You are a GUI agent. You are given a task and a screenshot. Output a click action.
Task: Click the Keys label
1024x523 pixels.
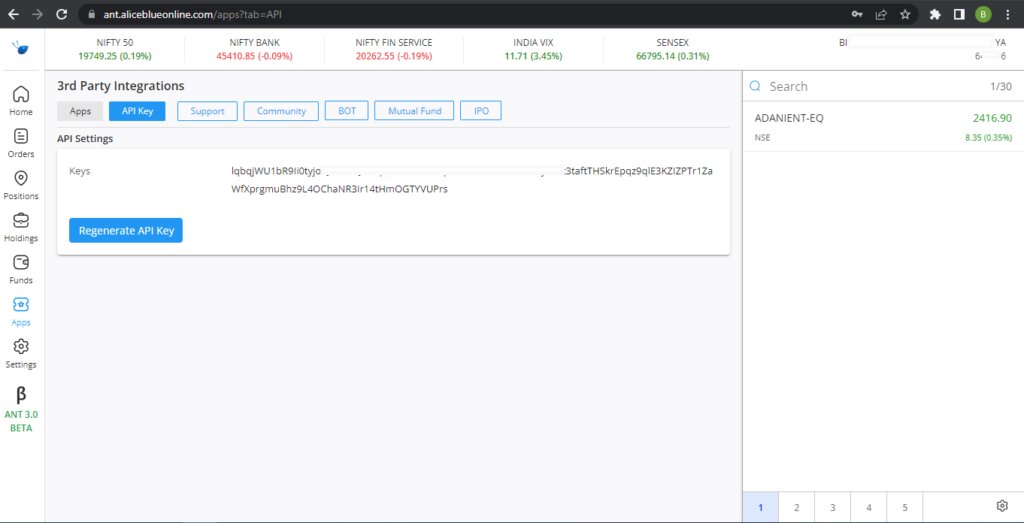pos(80,171)
